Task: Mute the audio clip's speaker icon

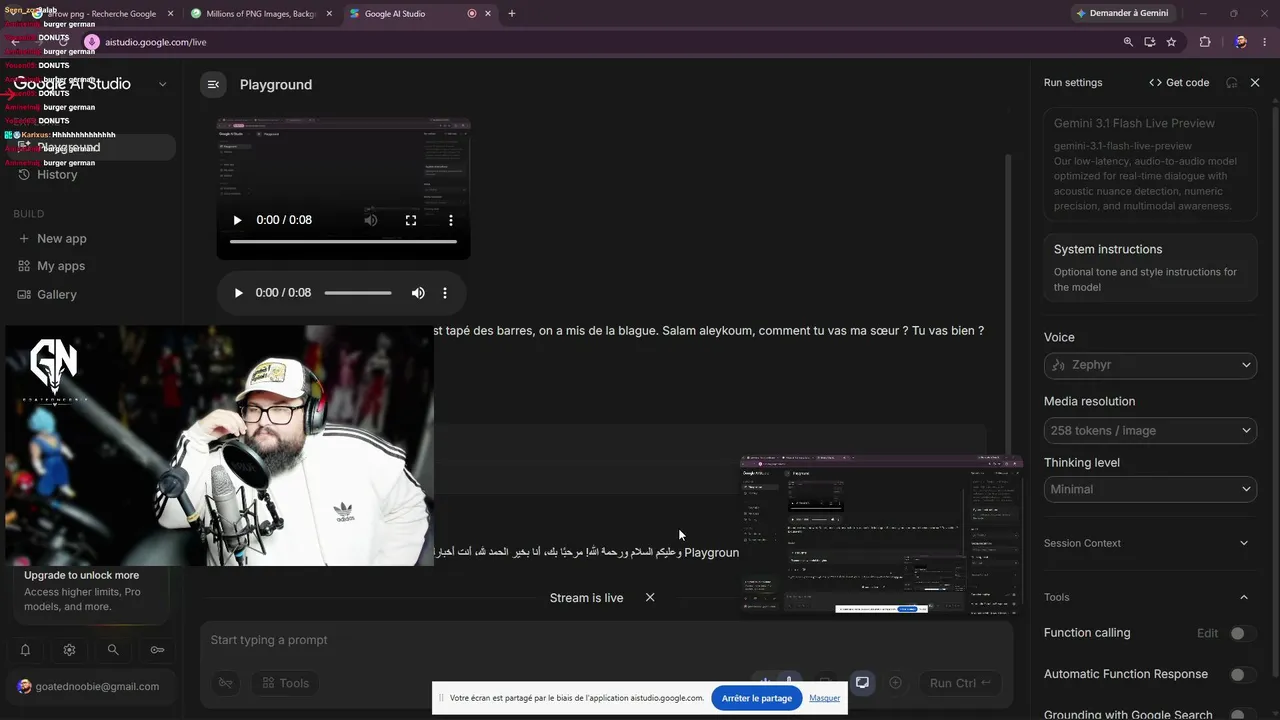Action: pyautogui.click(x=418, y=293)
